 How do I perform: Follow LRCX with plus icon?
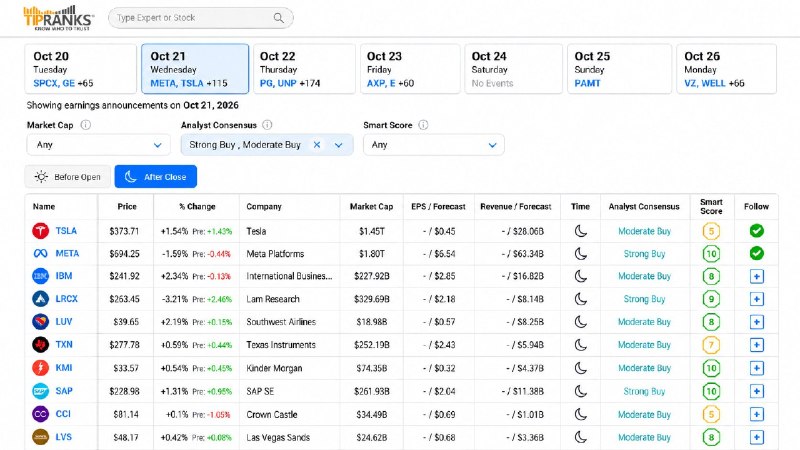point(757,299)
